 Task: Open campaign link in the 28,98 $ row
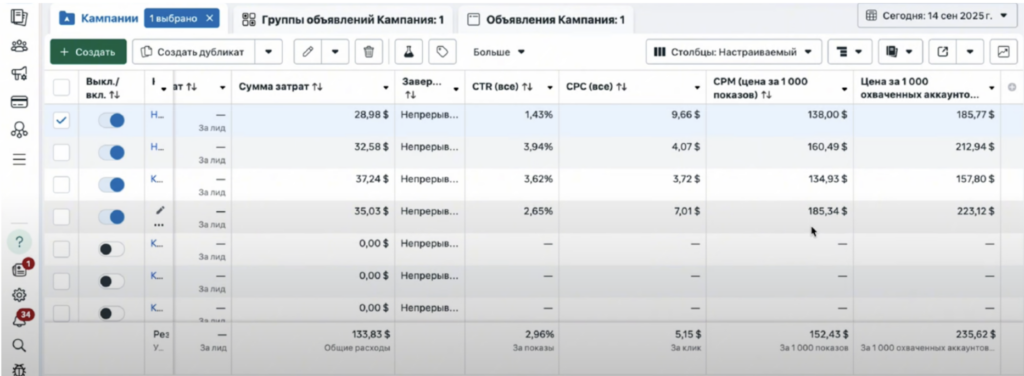coord(157,114)
